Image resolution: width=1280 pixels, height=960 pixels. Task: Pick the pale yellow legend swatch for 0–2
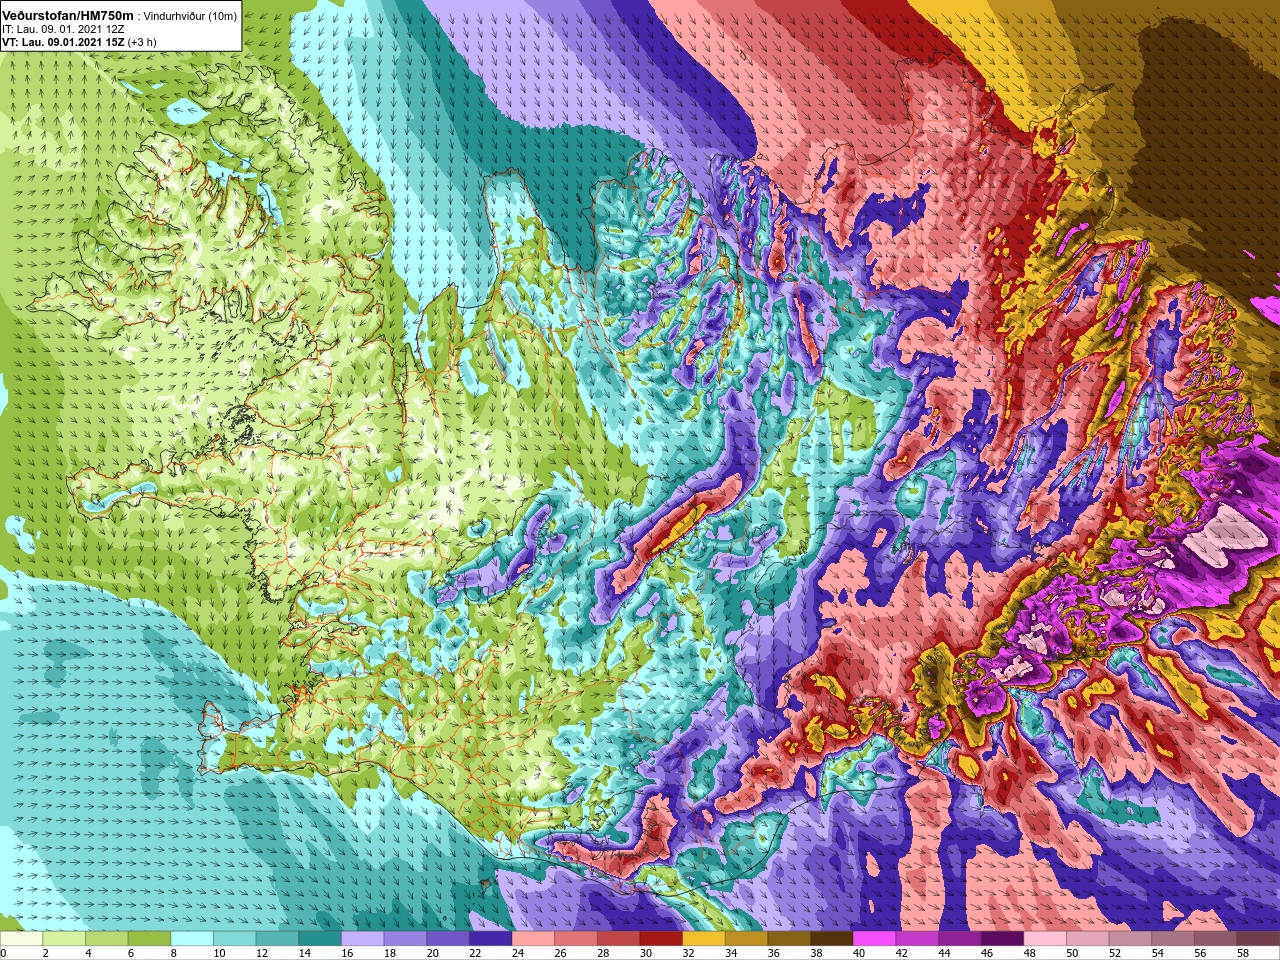[21, 940]
